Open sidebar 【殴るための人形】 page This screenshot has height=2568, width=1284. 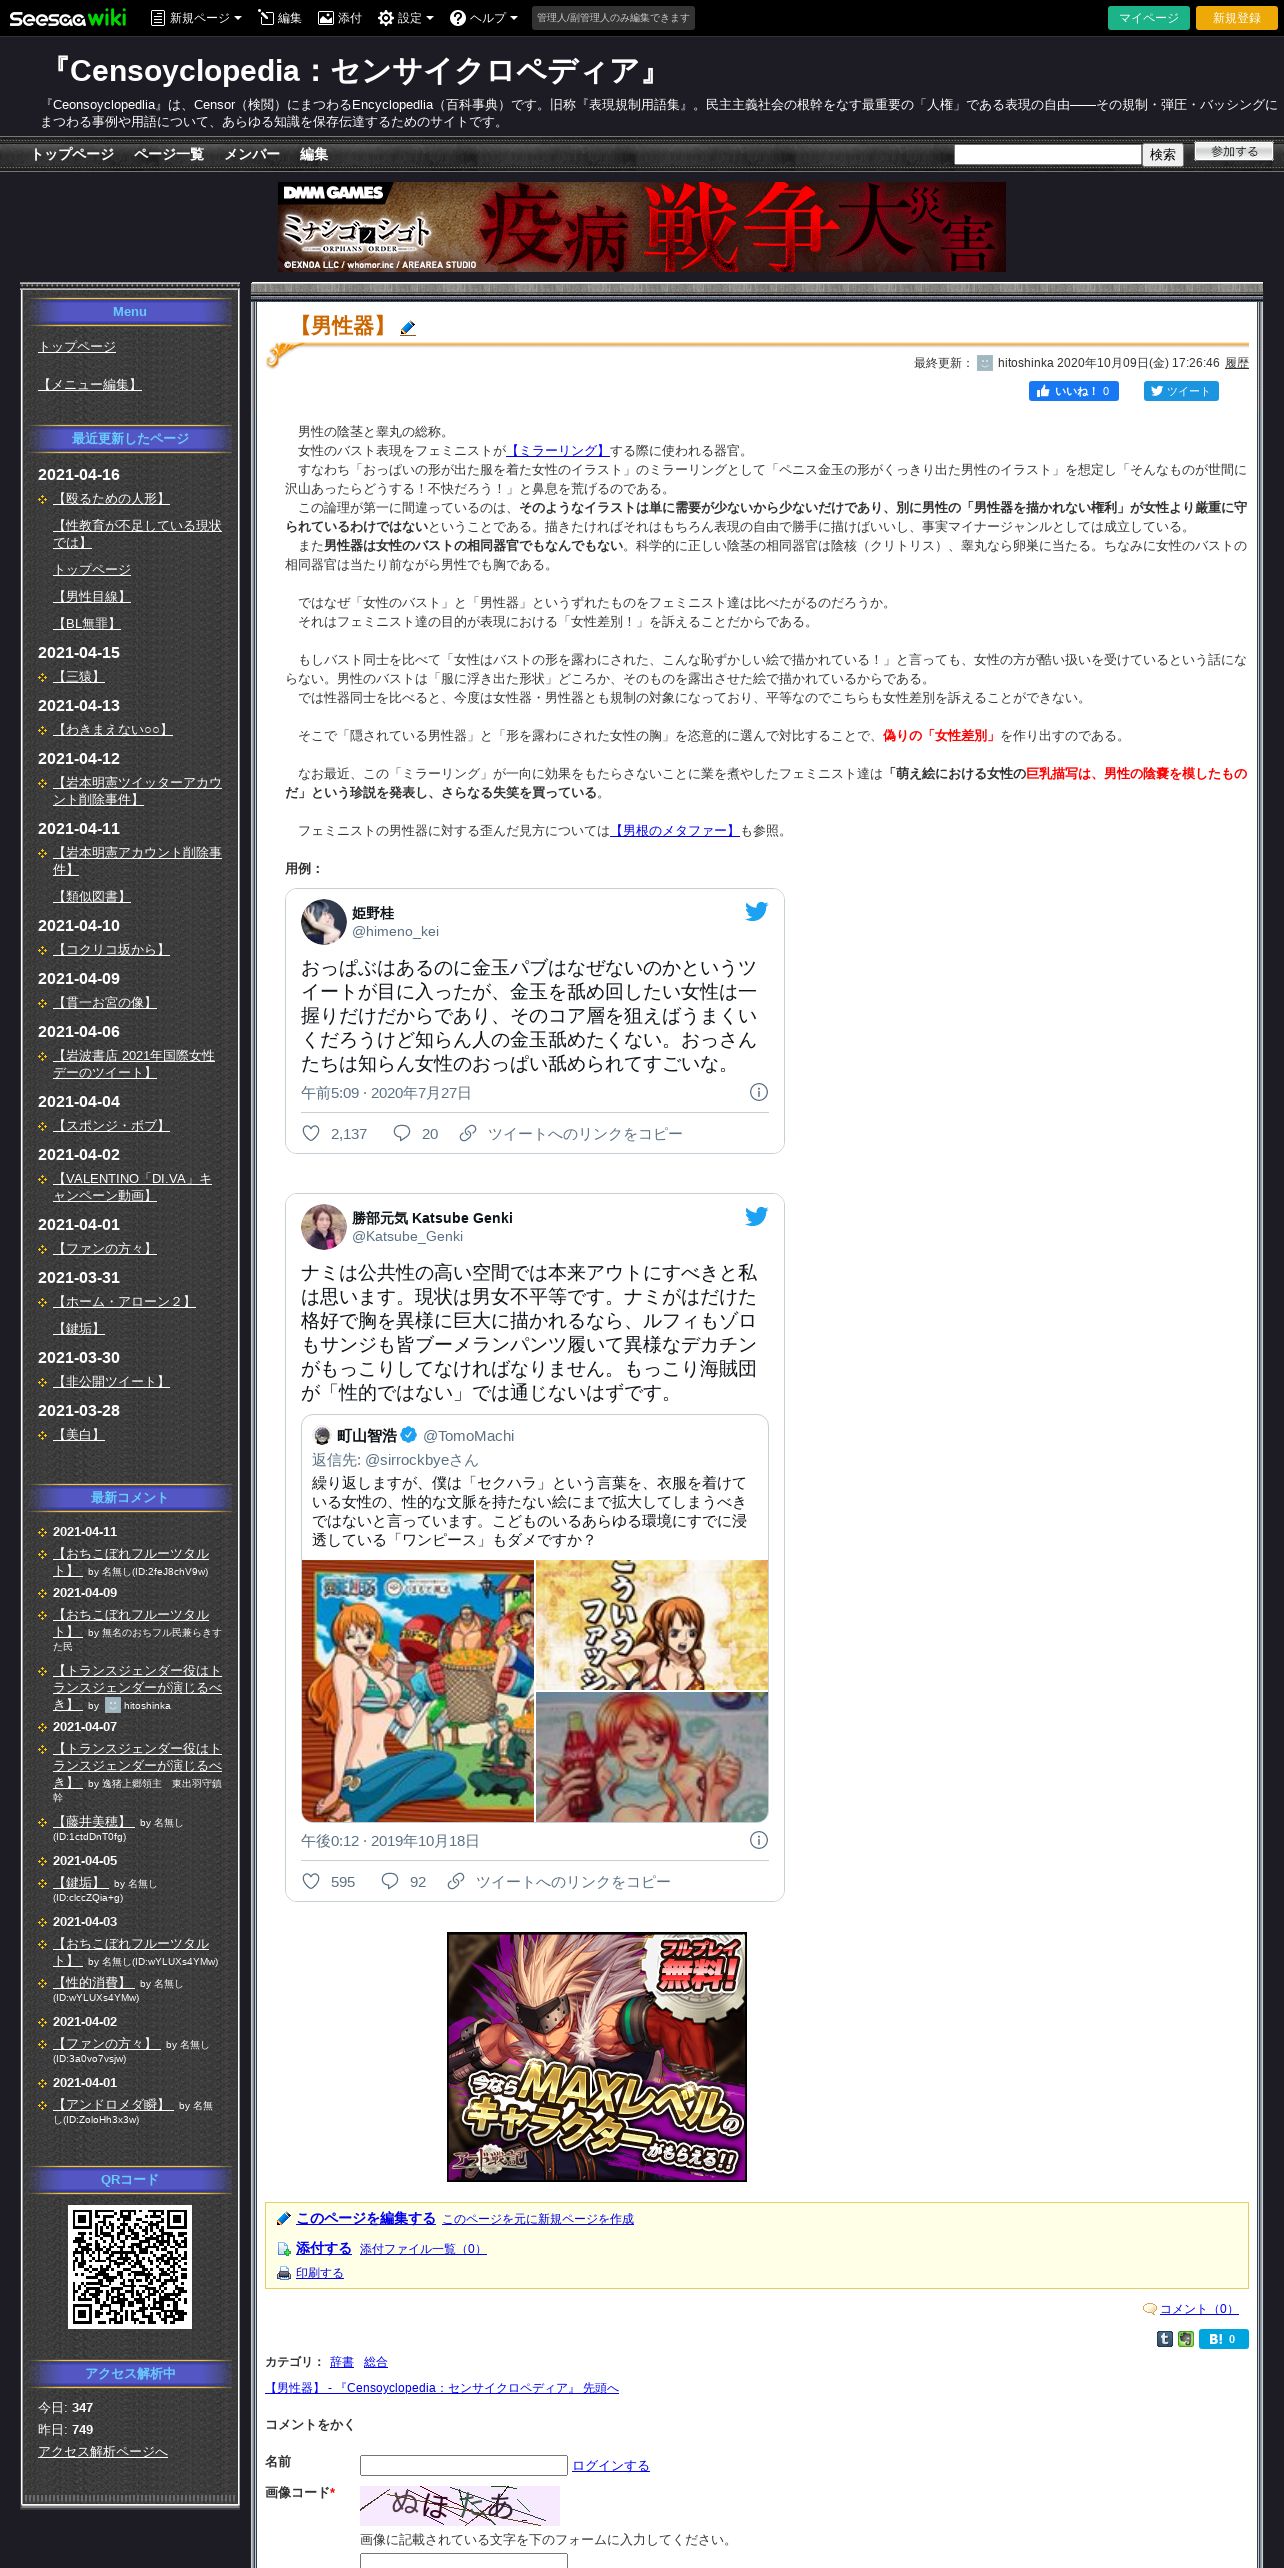click(111, 498)
